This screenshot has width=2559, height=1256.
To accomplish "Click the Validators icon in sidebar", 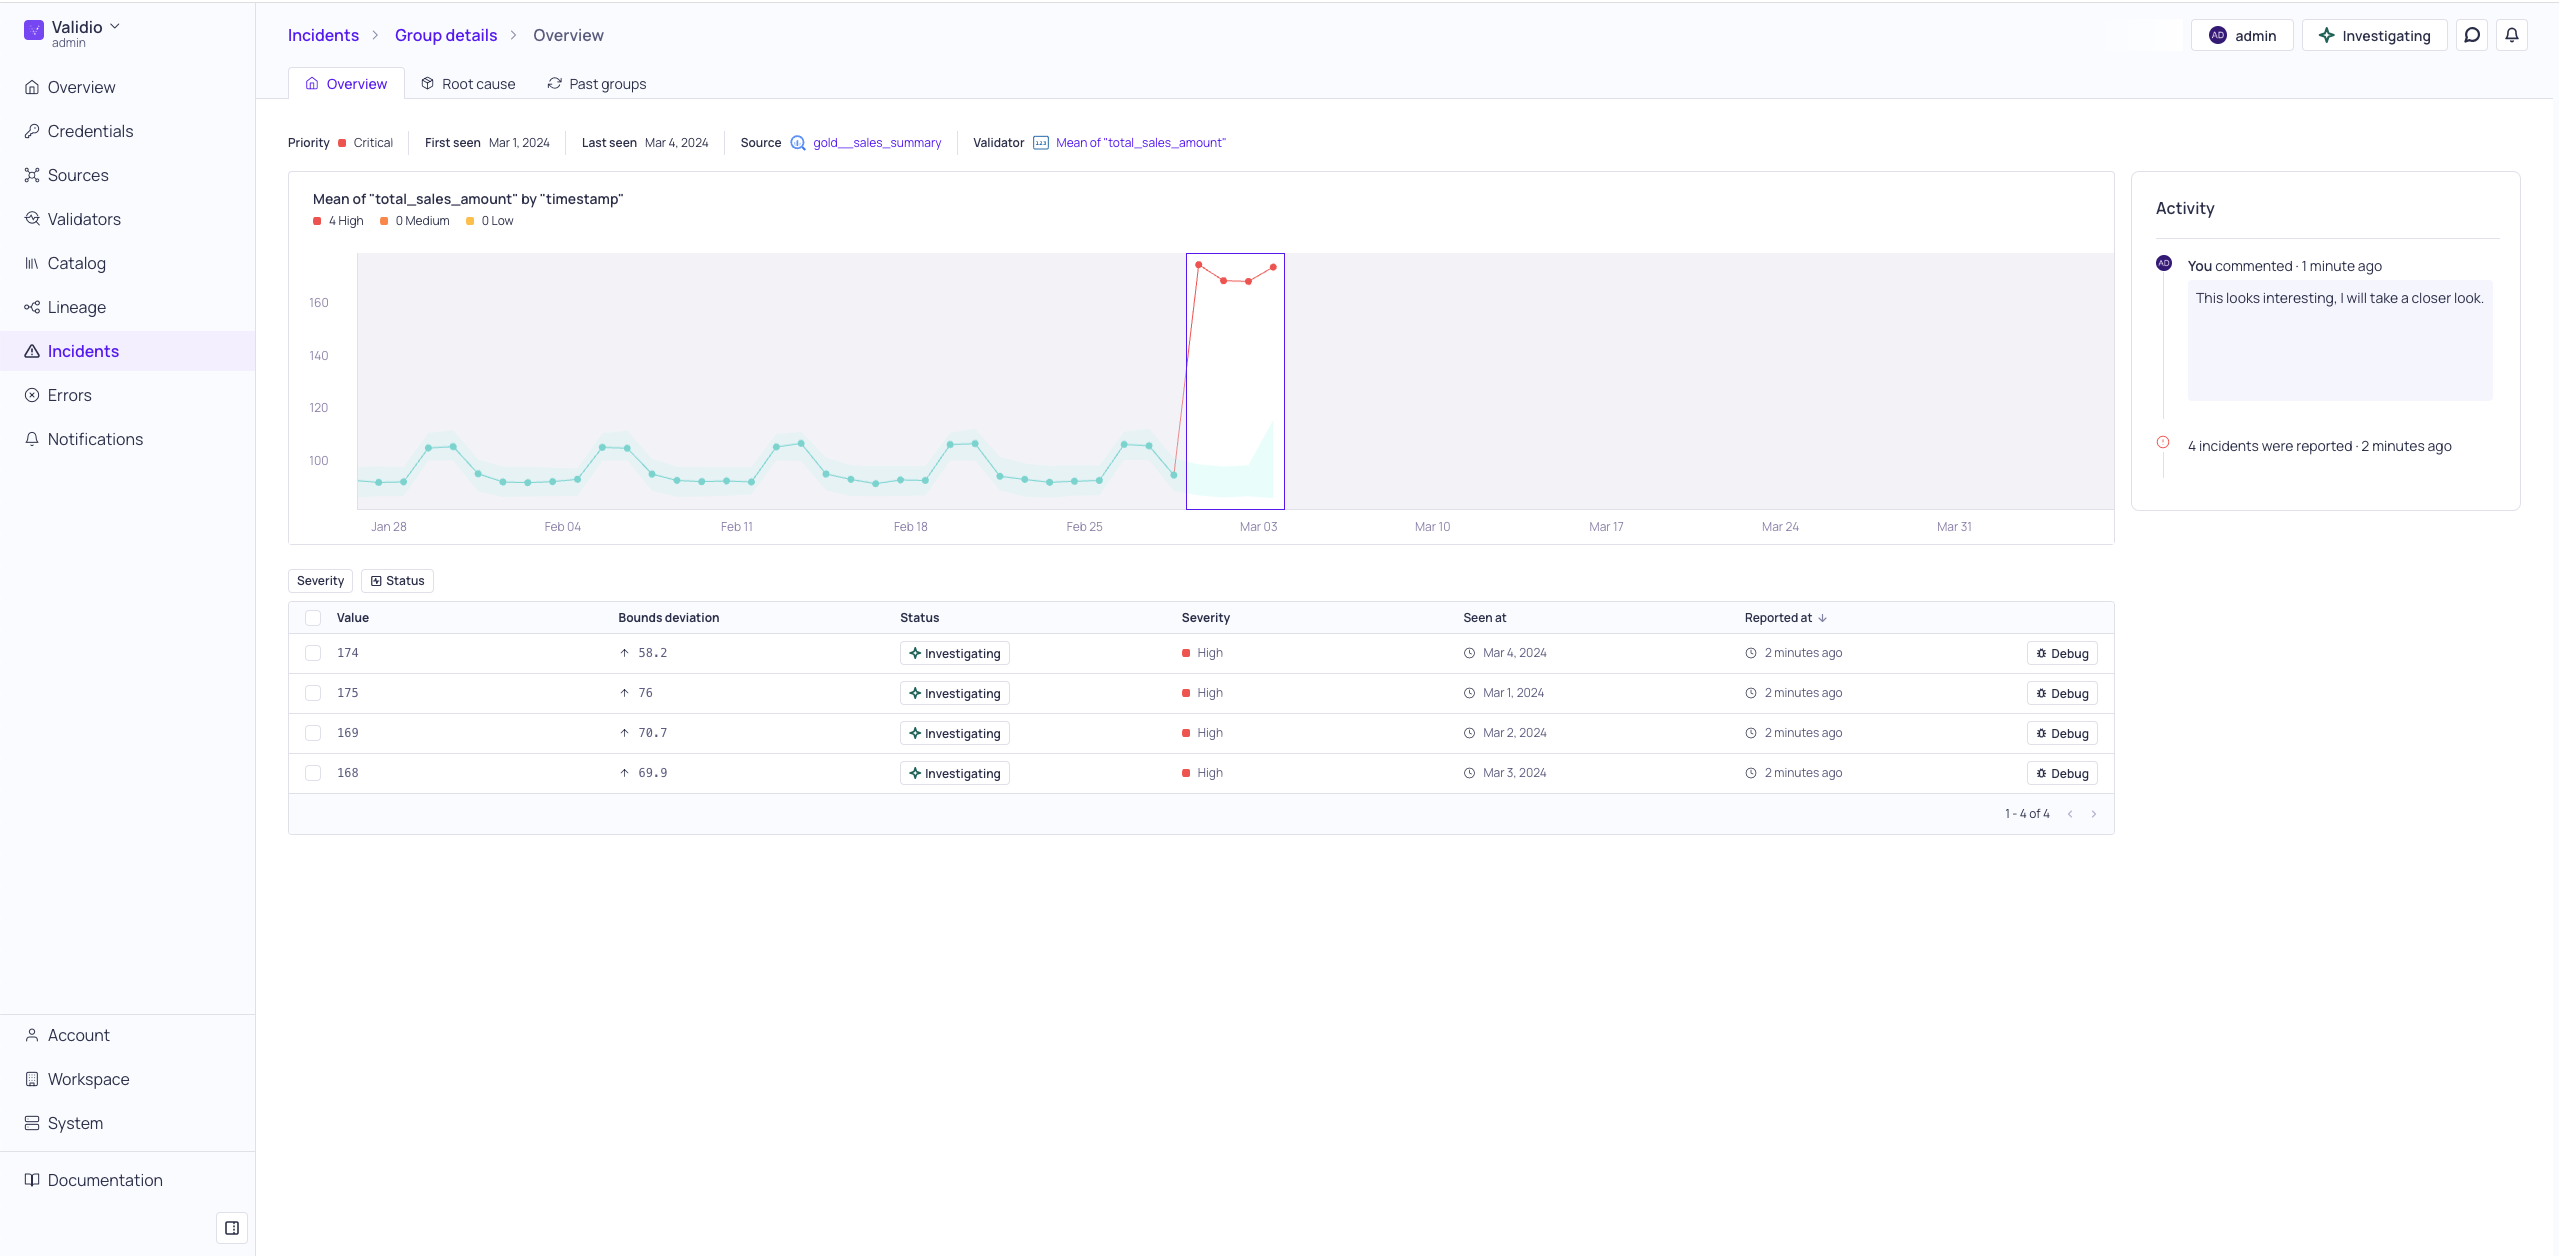I will pyautogui.click(x=32, y=219).
